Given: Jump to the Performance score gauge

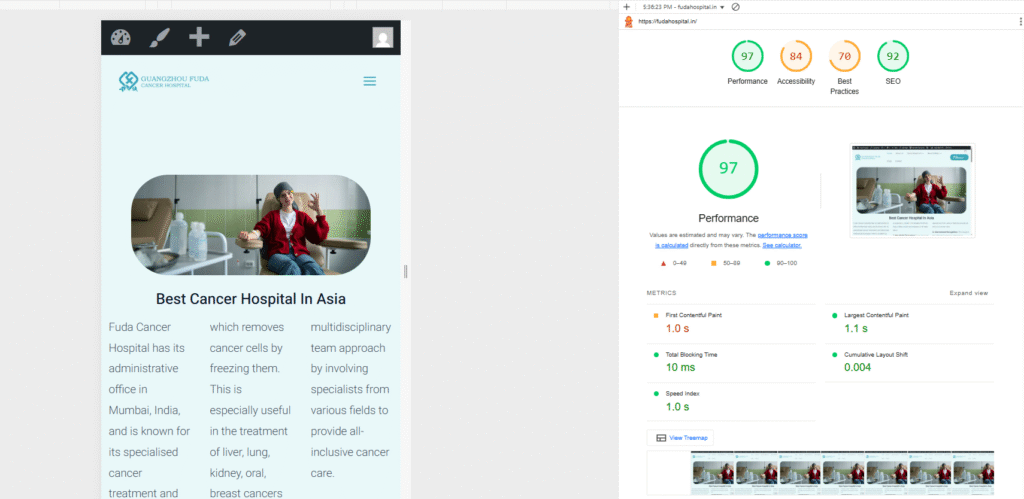Looking at the screenshot, I should coord(747,57).
